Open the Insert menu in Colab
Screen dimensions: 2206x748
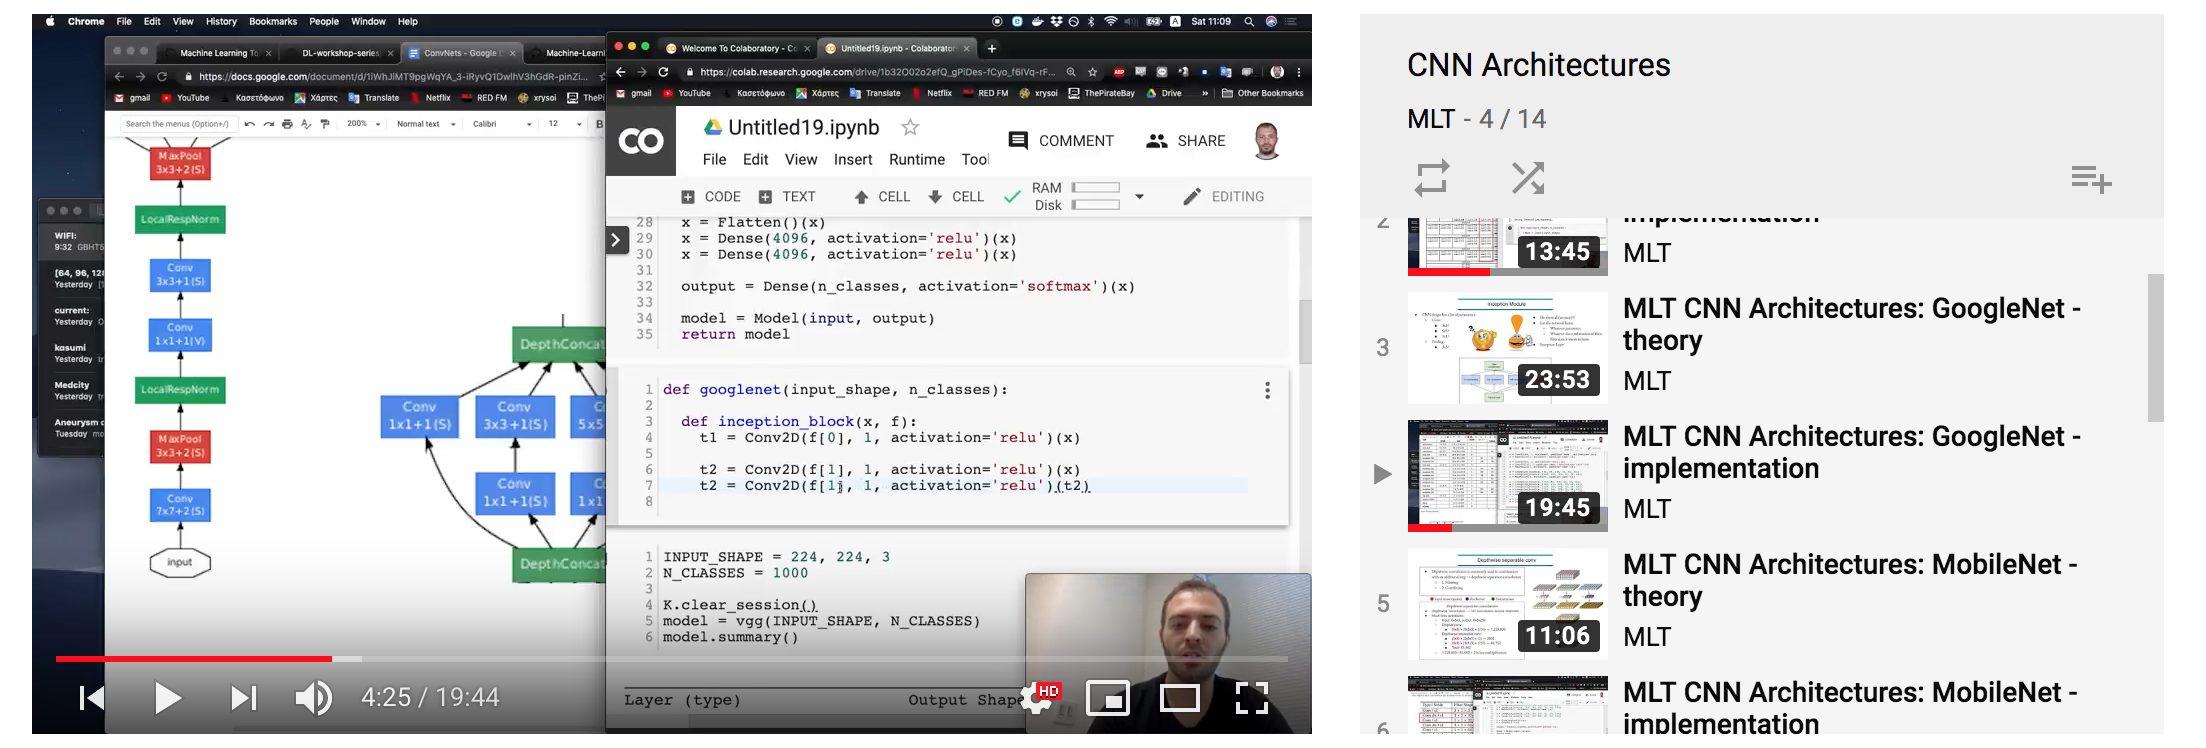(853, 160)
